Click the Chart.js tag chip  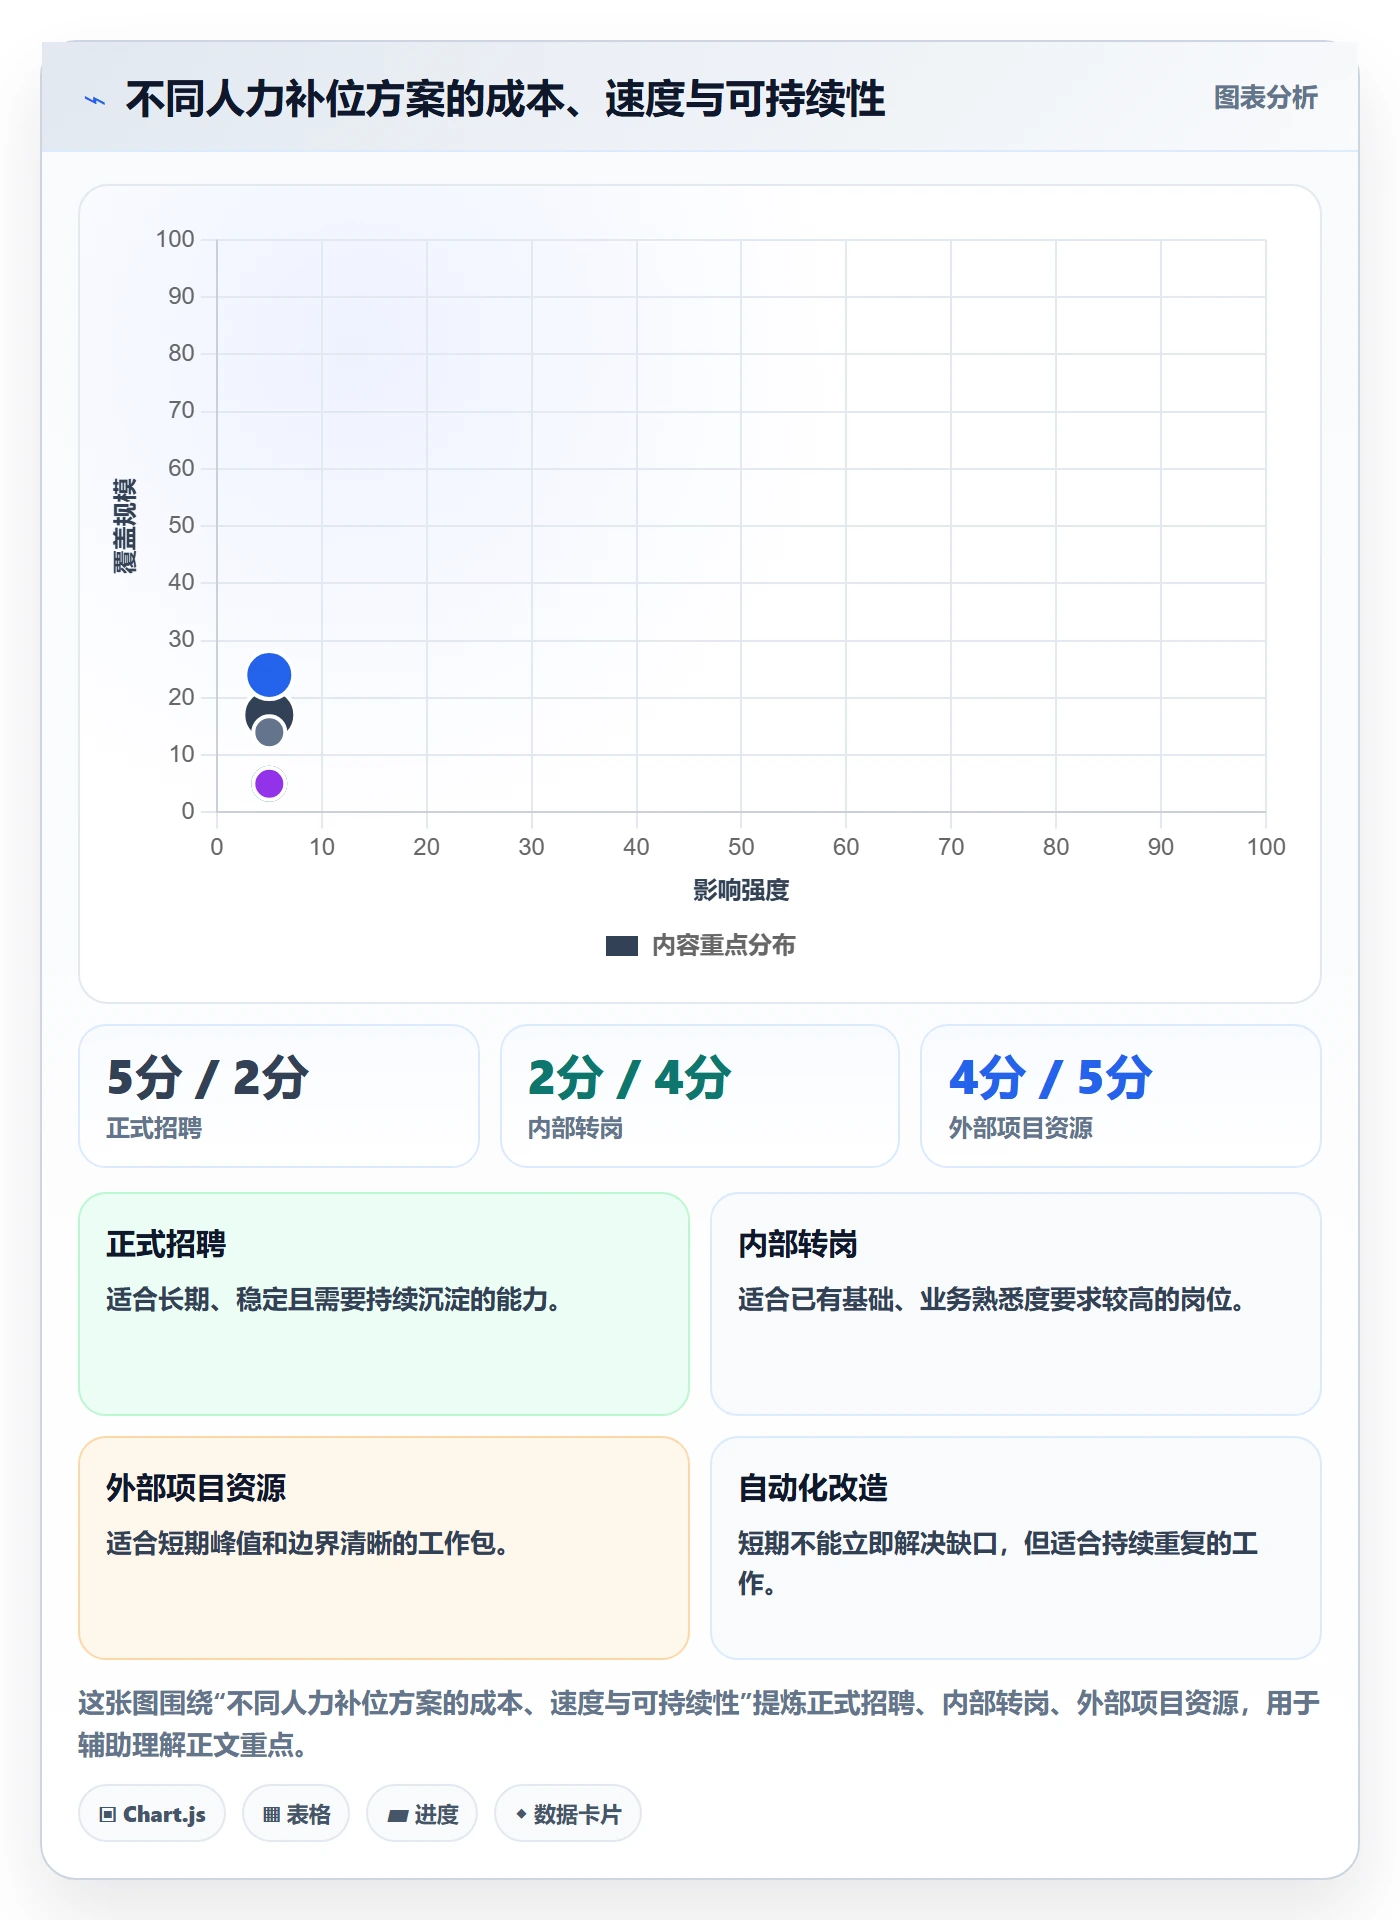[x=152, y=1814]
